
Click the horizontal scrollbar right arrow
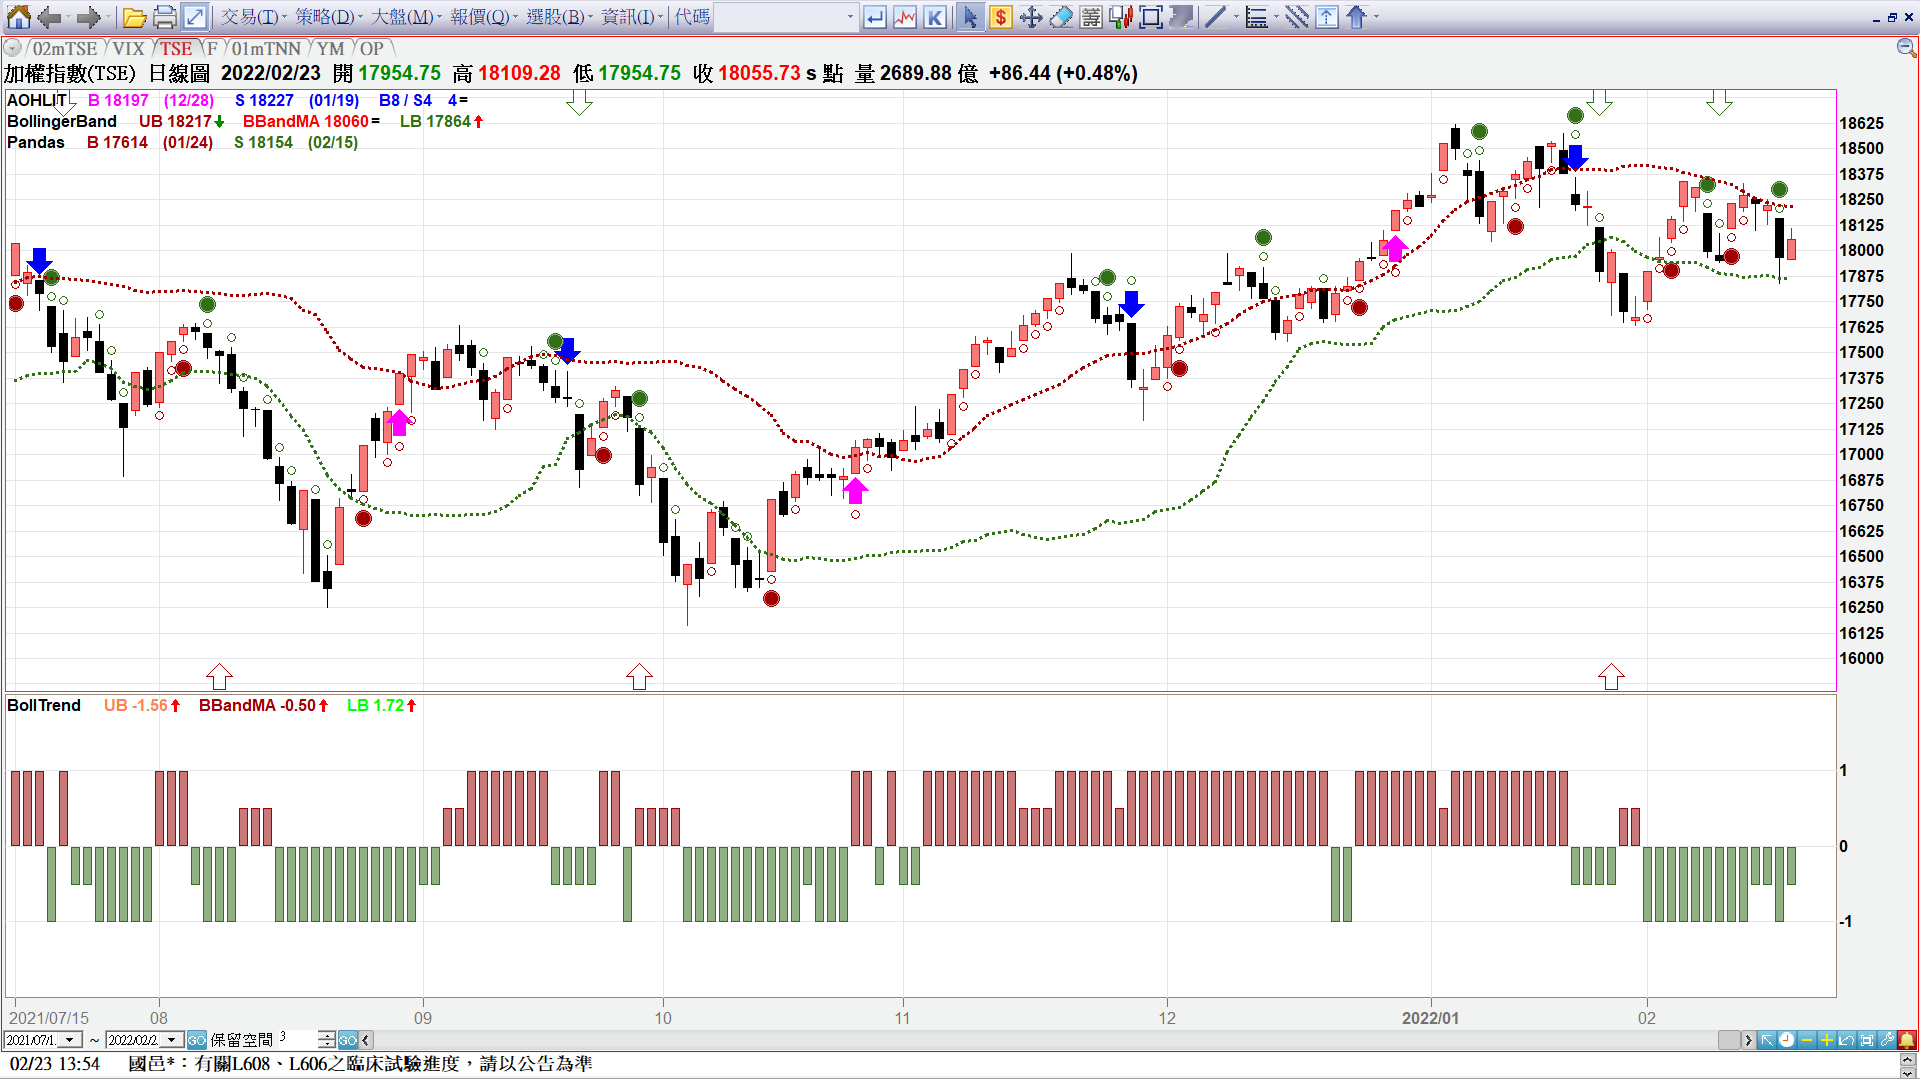[1748, 1040]
